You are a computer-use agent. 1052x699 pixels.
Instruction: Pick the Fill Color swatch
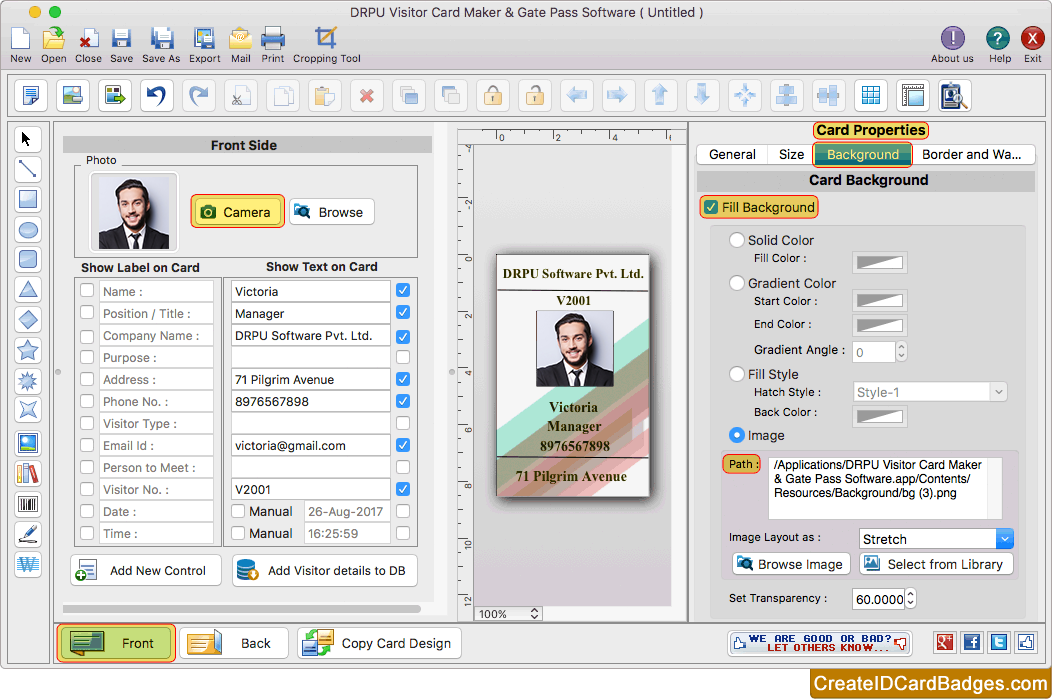[880, 262]
